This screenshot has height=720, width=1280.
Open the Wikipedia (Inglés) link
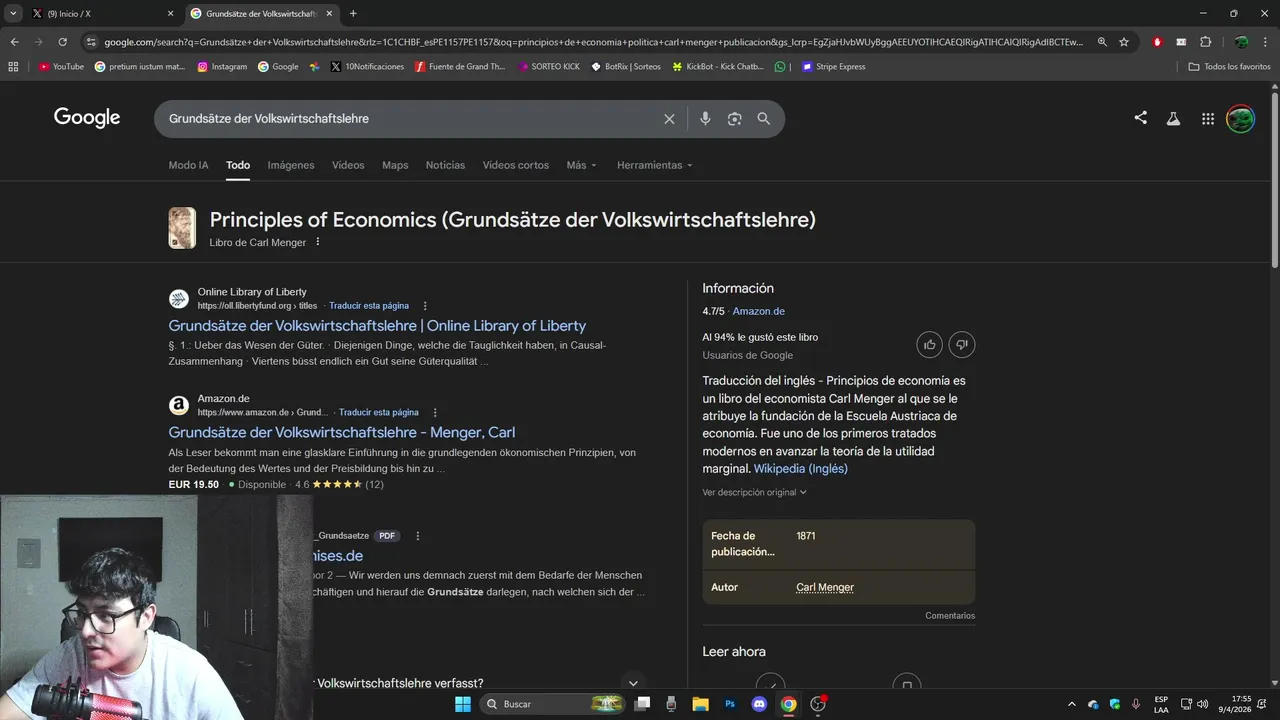tap(800, 469)
